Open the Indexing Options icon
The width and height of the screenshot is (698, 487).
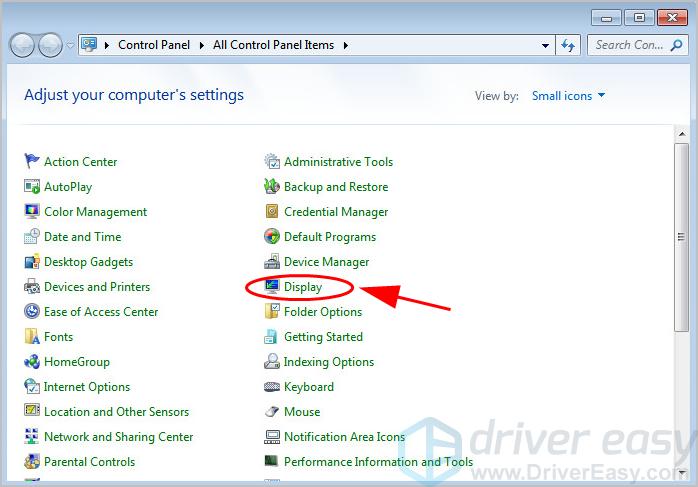(x=272, y=361)
